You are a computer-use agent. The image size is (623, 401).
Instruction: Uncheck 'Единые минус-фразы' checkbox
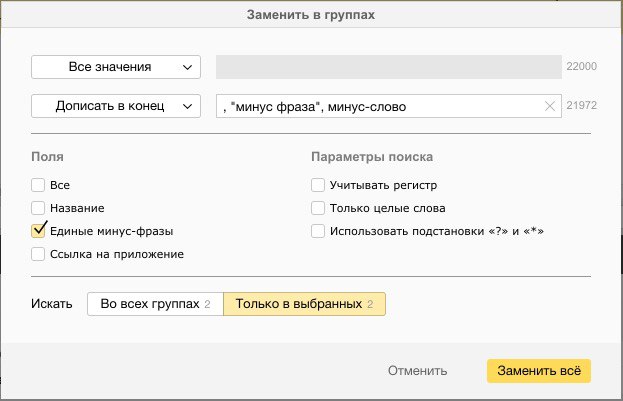(x=38, y=231)
